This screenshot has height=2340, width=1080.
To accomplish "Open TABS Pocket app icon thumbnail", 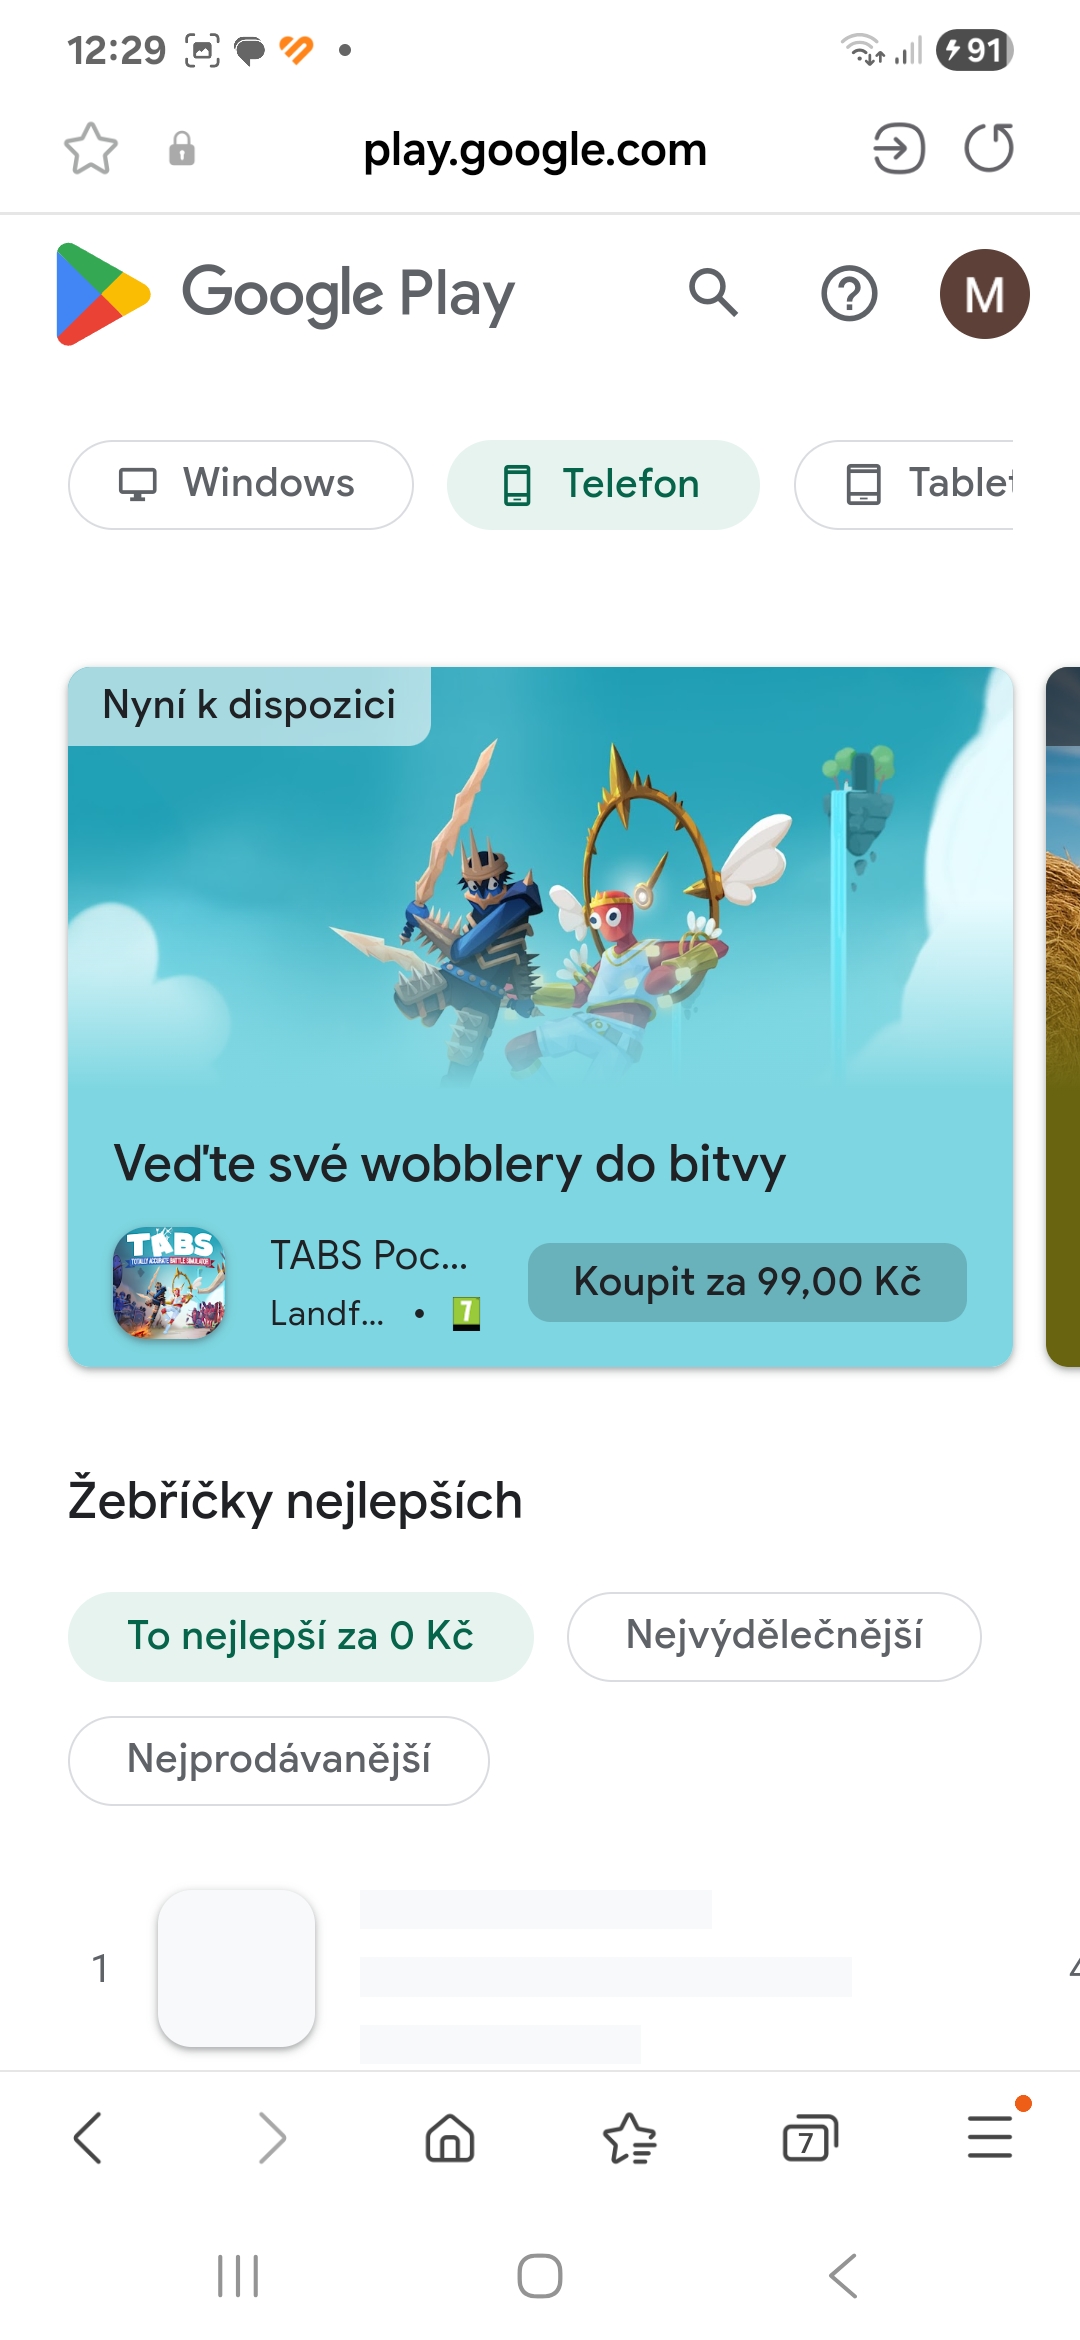I will (169, 1283).
